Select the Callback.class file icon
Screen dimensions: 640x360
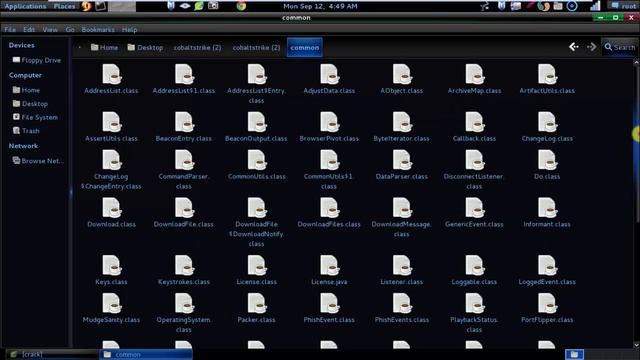475,122
